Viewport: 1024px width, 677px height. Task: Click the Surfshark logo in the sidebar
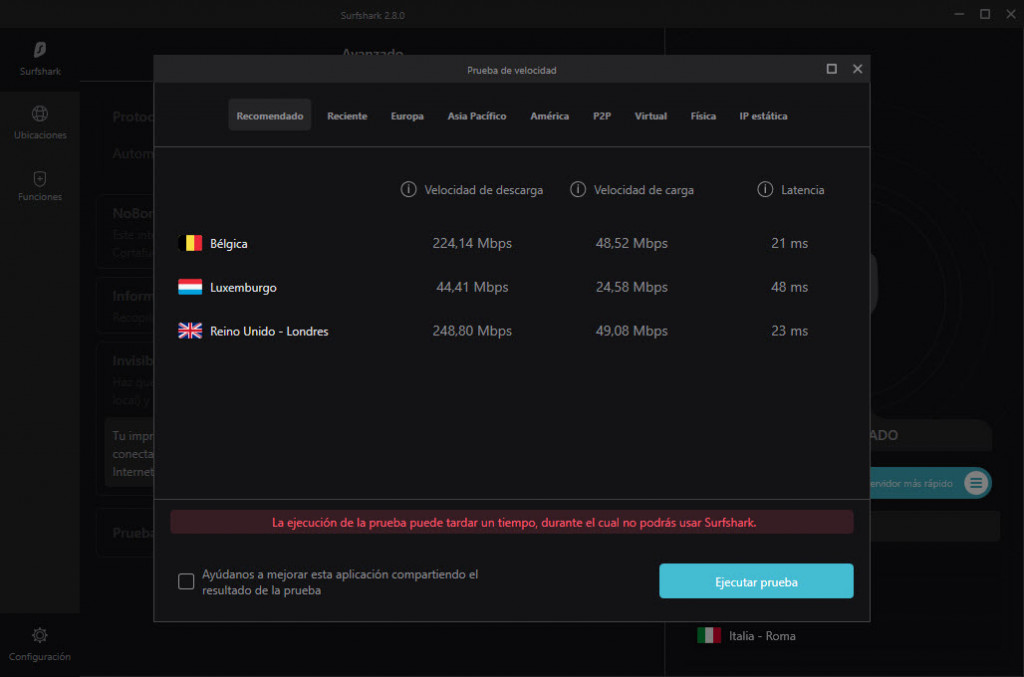[x=40, y=50]
